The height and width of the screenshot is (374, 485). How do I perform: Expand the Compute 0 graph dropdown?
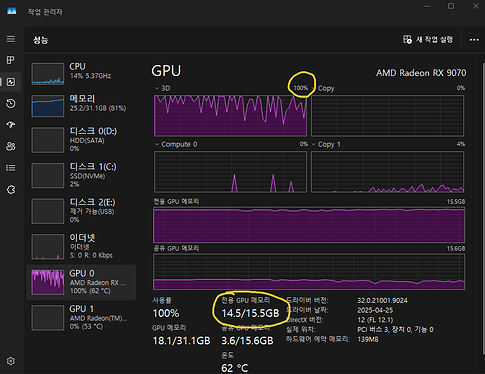click(156, 144)
